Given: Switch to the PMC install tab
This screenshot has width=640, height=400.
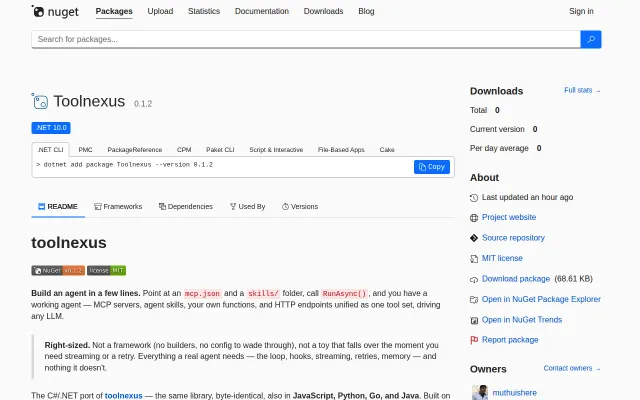Looking at the screenshot, I should point(85,150).
